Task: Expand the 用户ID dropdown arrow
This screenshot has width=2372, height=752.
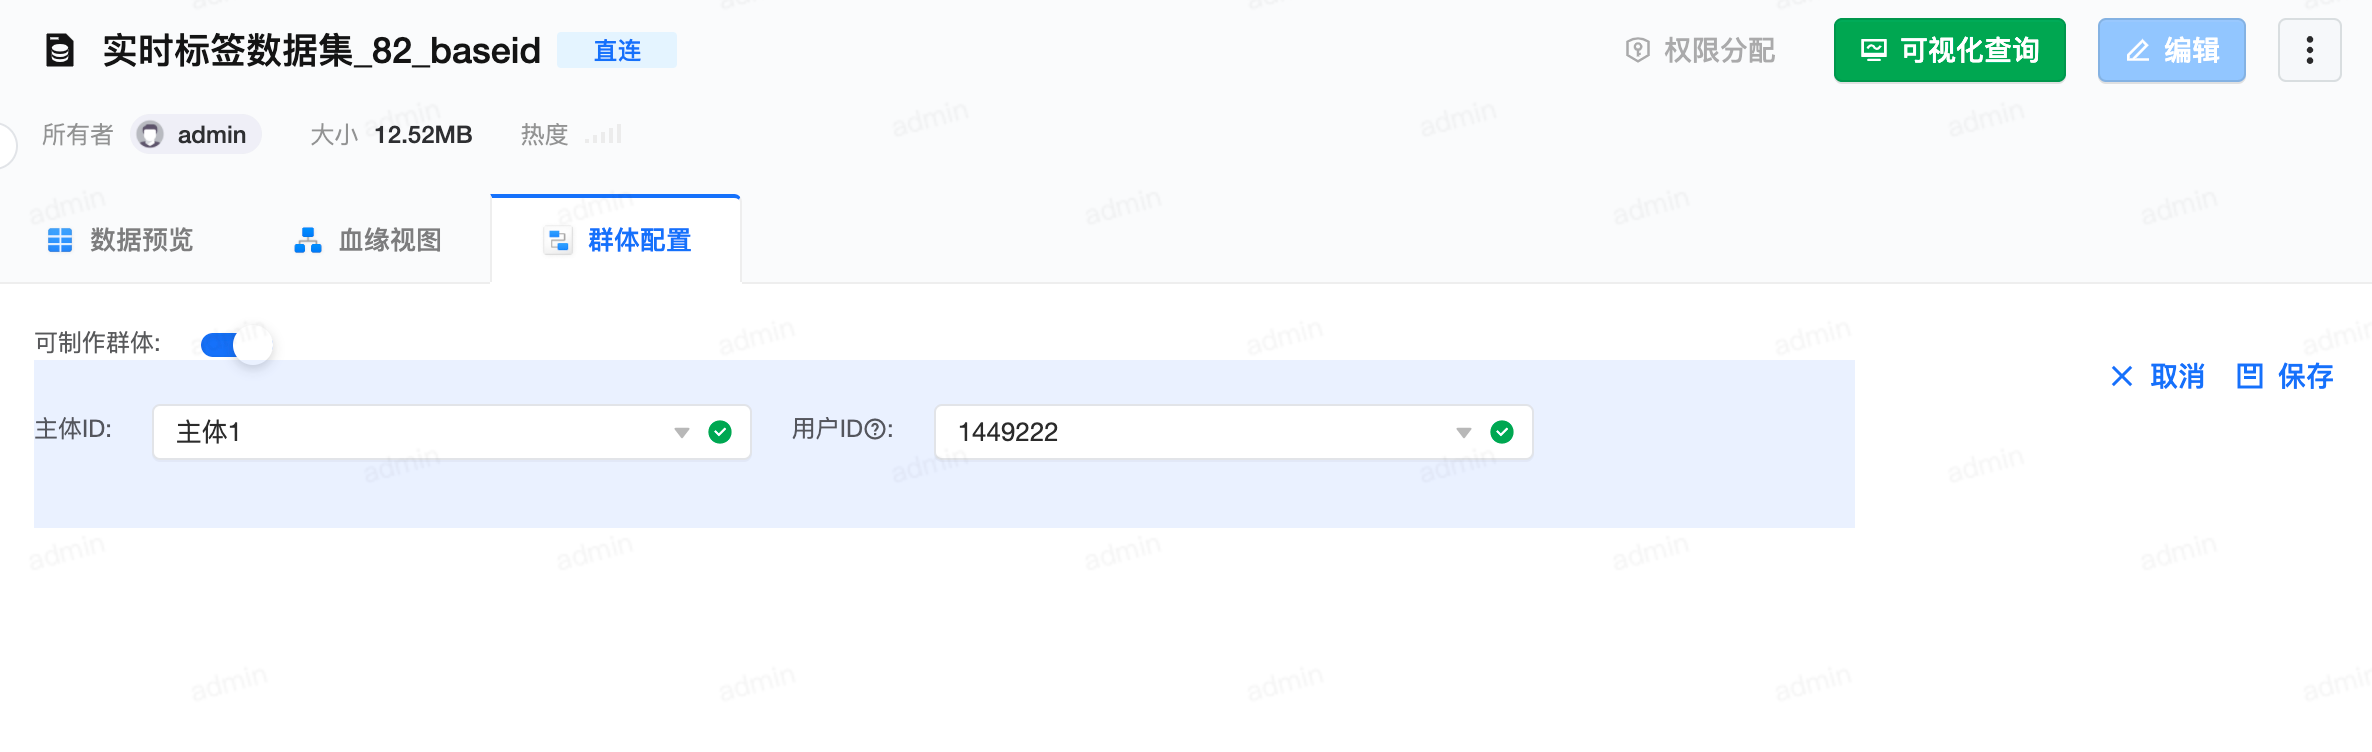Action: click(x=1464, y=433)
